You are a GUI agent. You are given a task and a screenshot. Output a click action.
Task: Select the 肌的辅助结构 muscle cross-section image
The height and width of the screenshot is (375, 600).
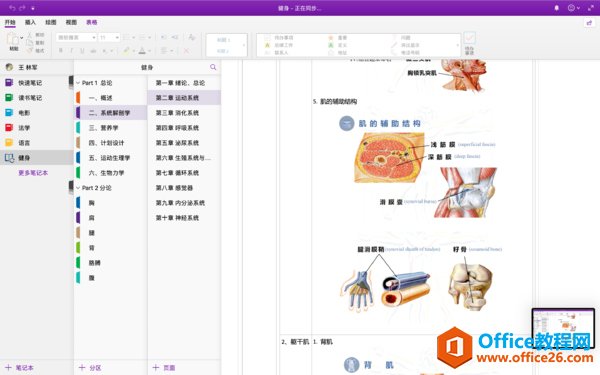pyautogui.click(x=389, y=157)
